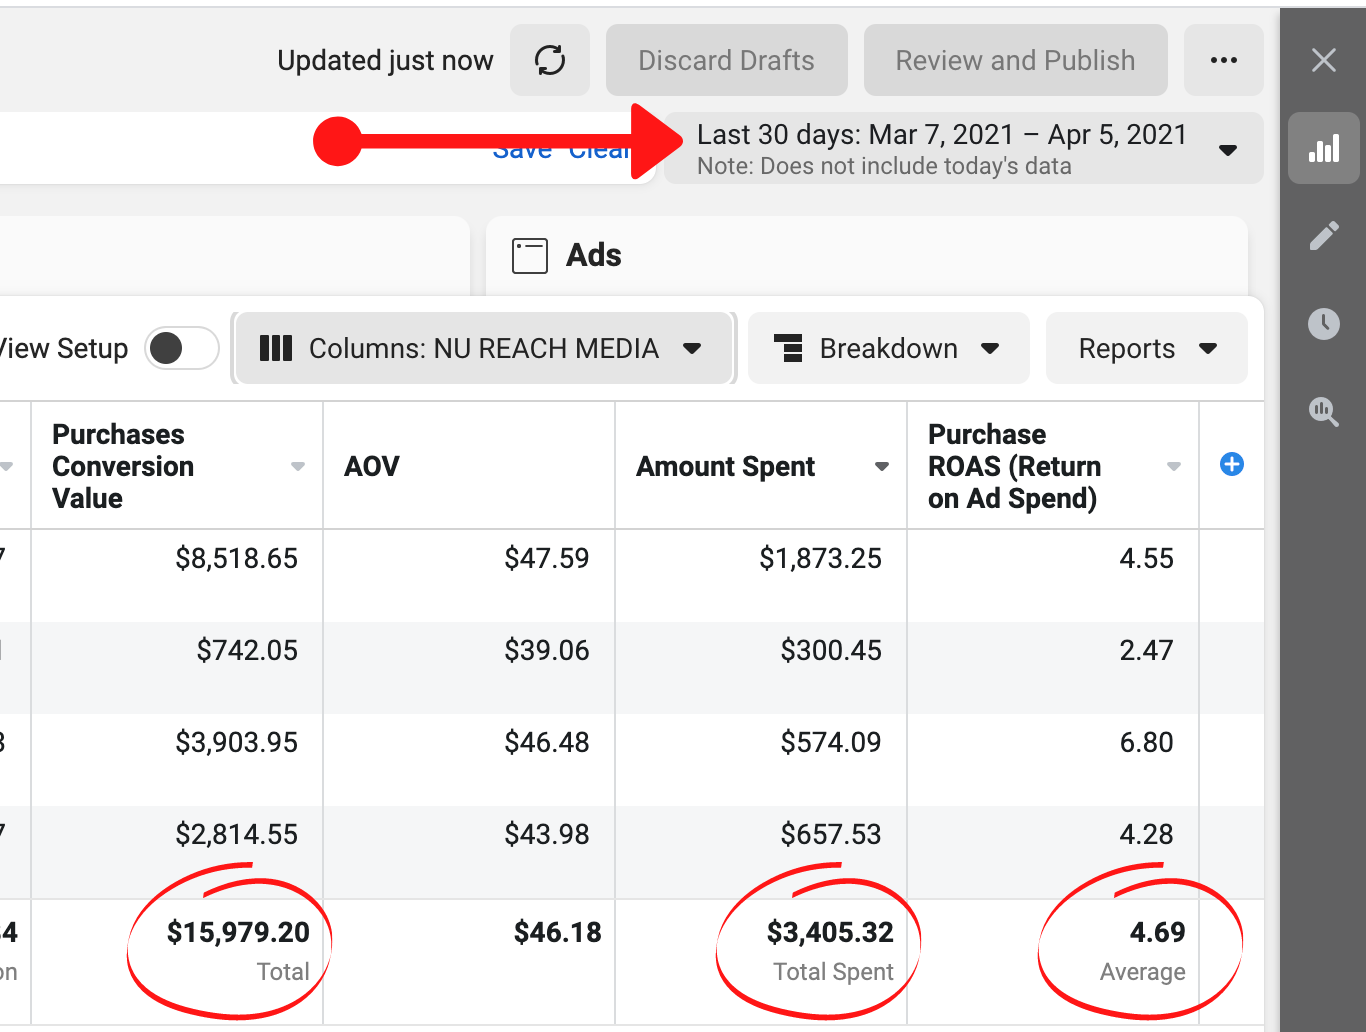Open the Breakdown dropdown
1366x1032 pixels.
pos(888,348)
